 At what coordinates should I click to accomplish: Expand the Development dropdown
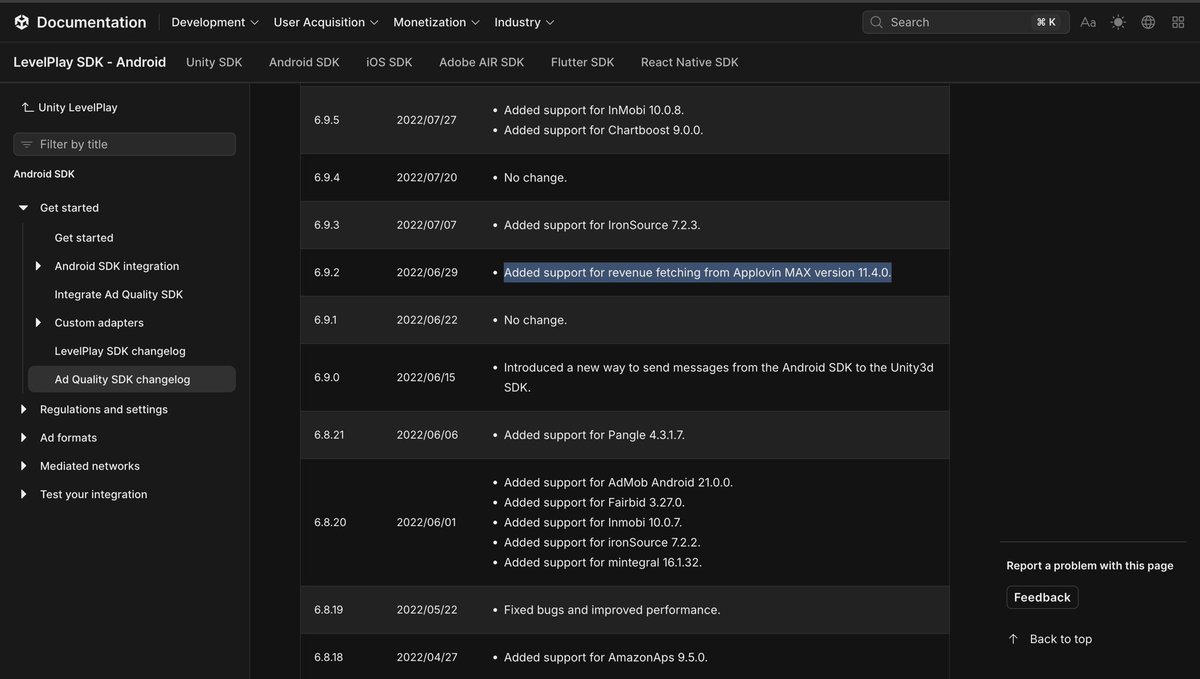click(215, 22)
